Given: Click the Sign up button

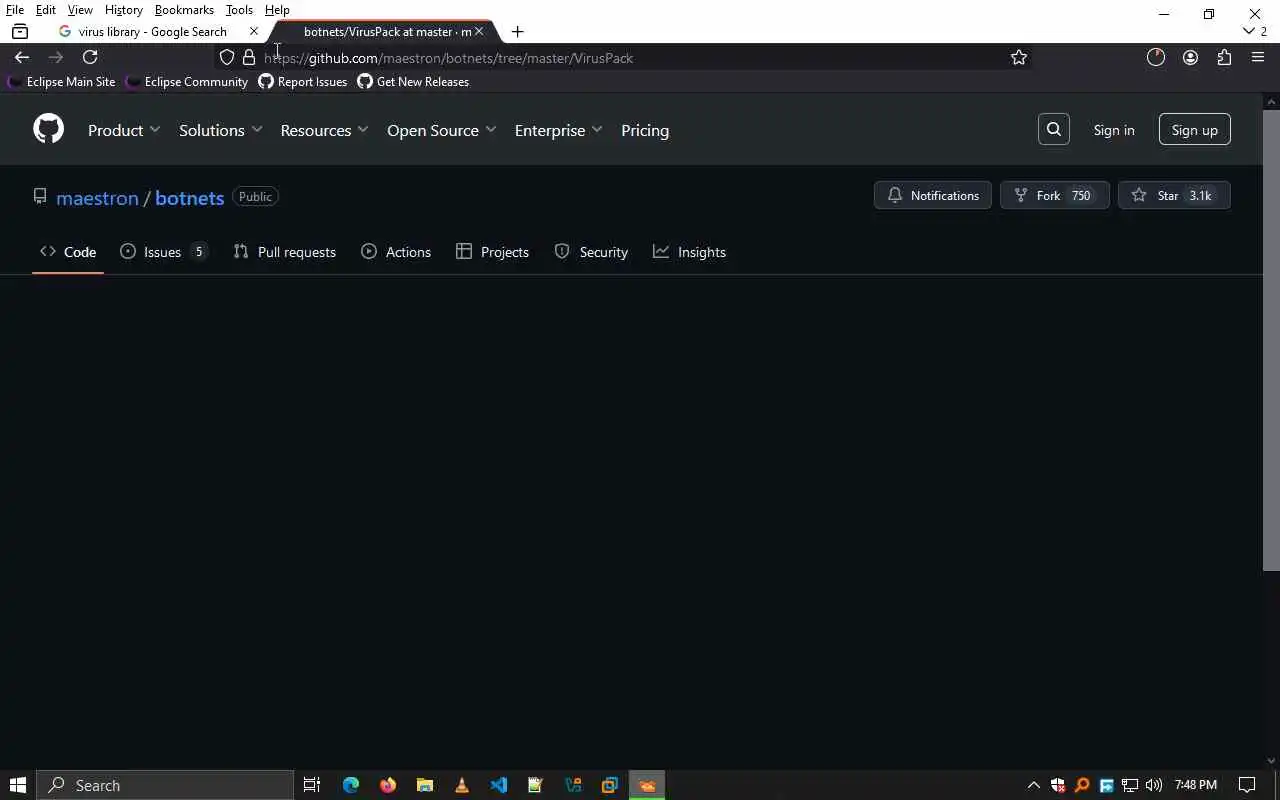Looking at the screenshot, I should pyautogui.click(x=1195, y=130).
